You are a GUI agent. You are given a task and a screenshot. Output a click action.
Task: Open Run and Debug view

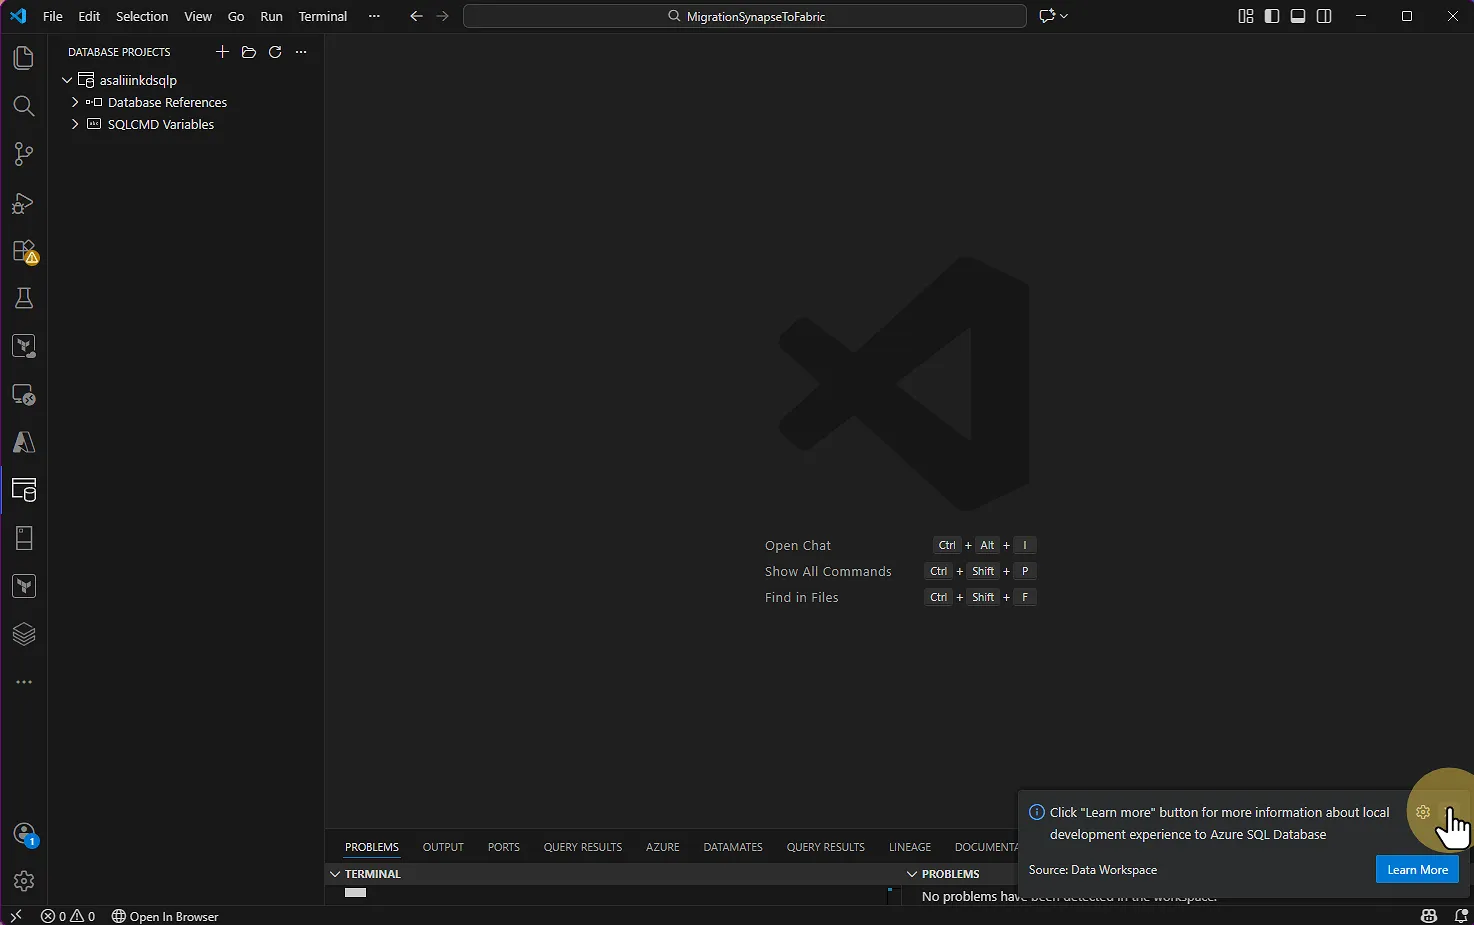[x=24, y=203]
